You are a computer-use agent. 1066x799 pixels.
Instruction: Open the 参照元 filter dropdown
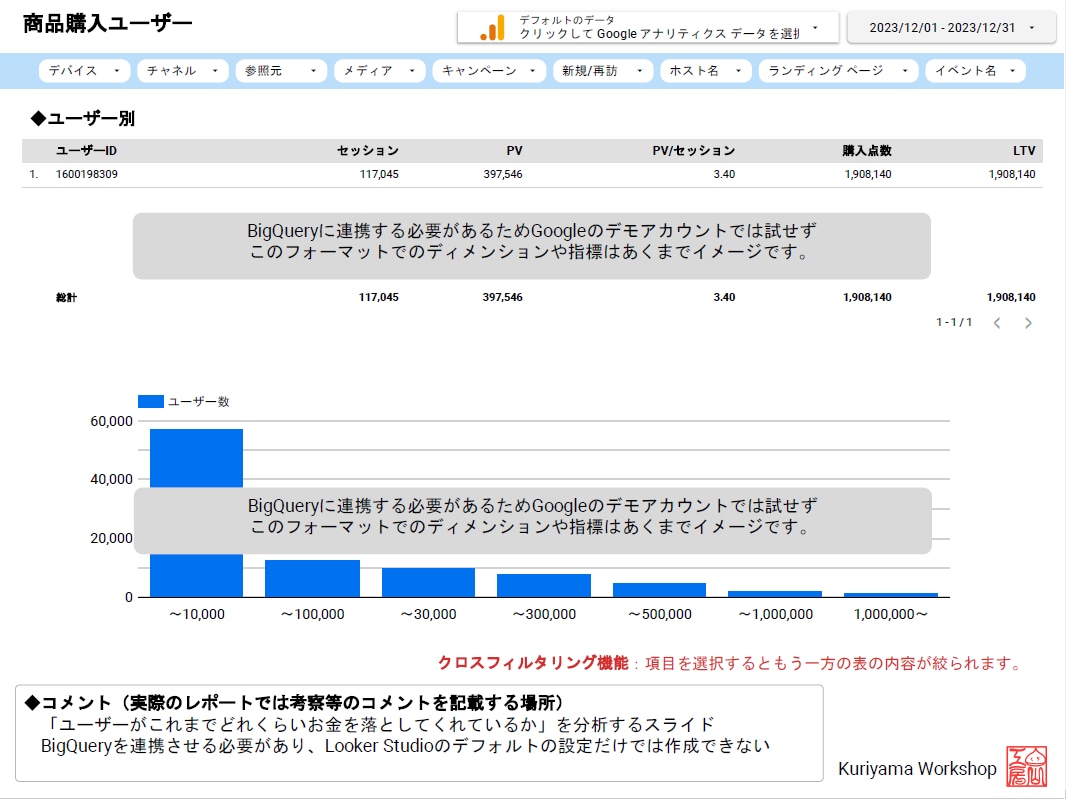coord(281,71)
